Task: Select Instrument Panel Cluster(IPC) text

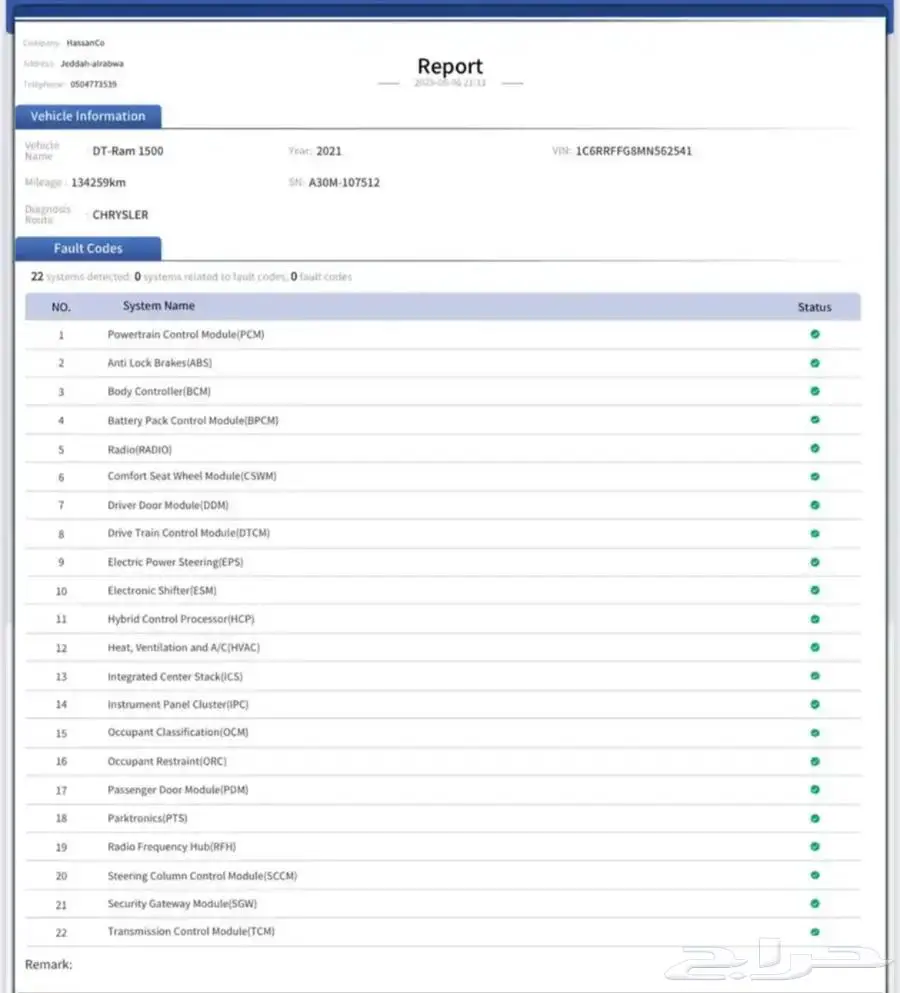Action: point(178,705)
